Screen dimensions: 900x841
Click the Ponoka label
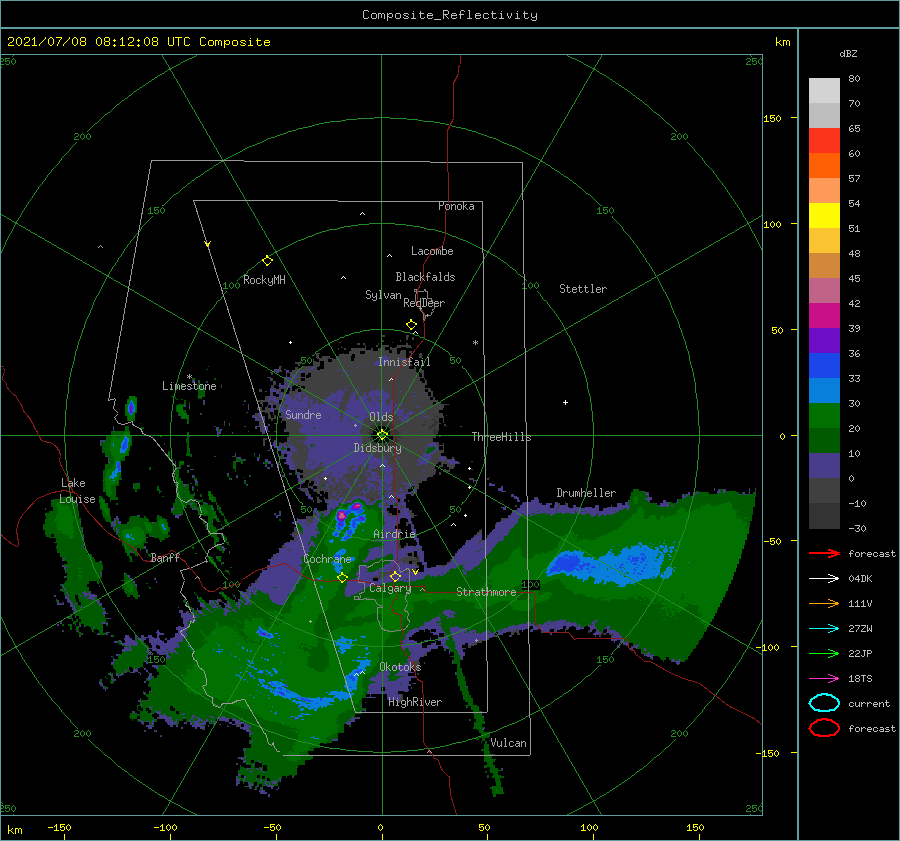(x=456, y=206)
